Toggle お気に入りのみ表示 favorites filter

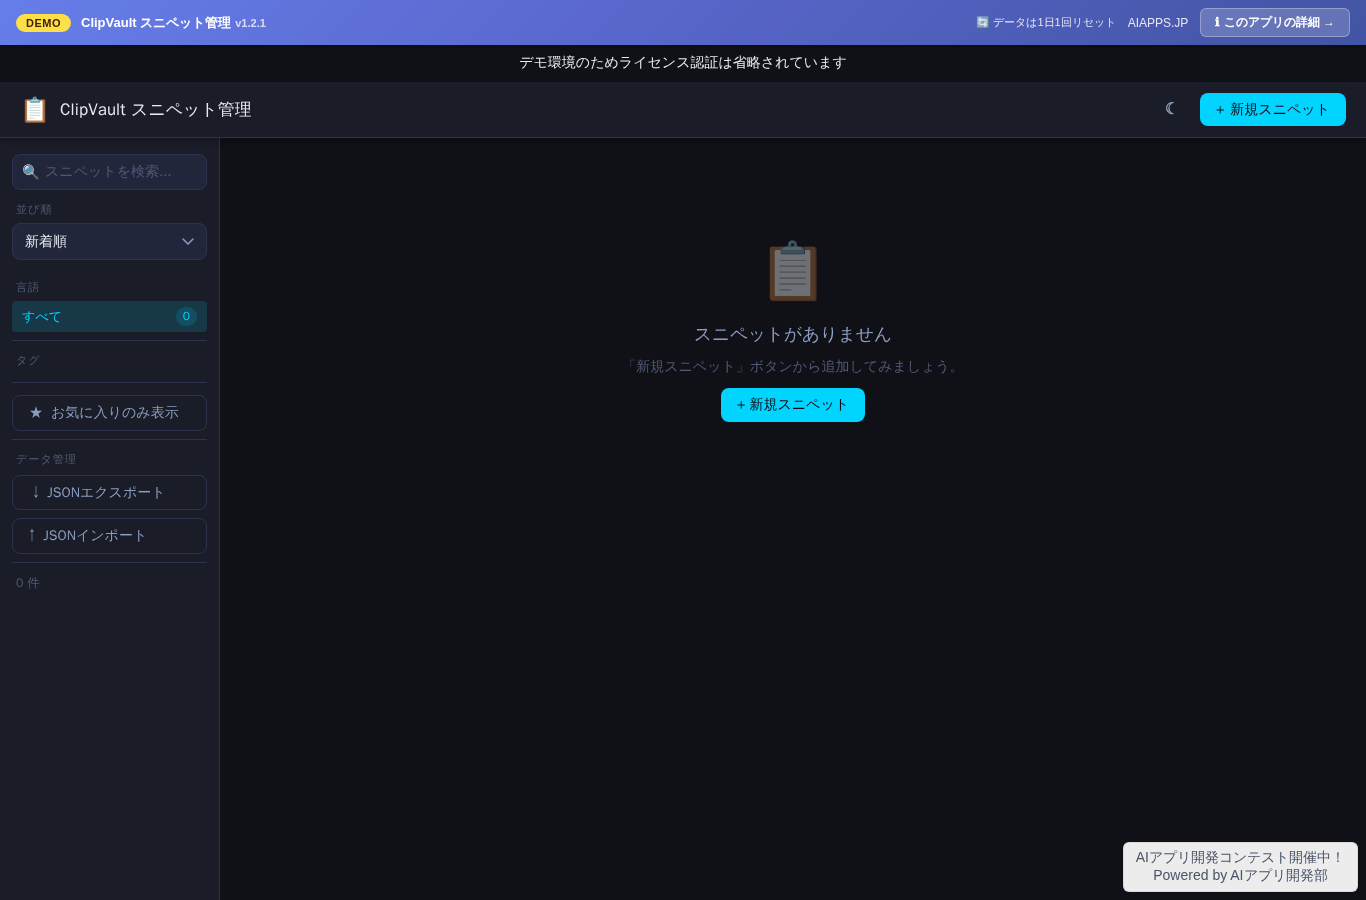tap(109, 413)
